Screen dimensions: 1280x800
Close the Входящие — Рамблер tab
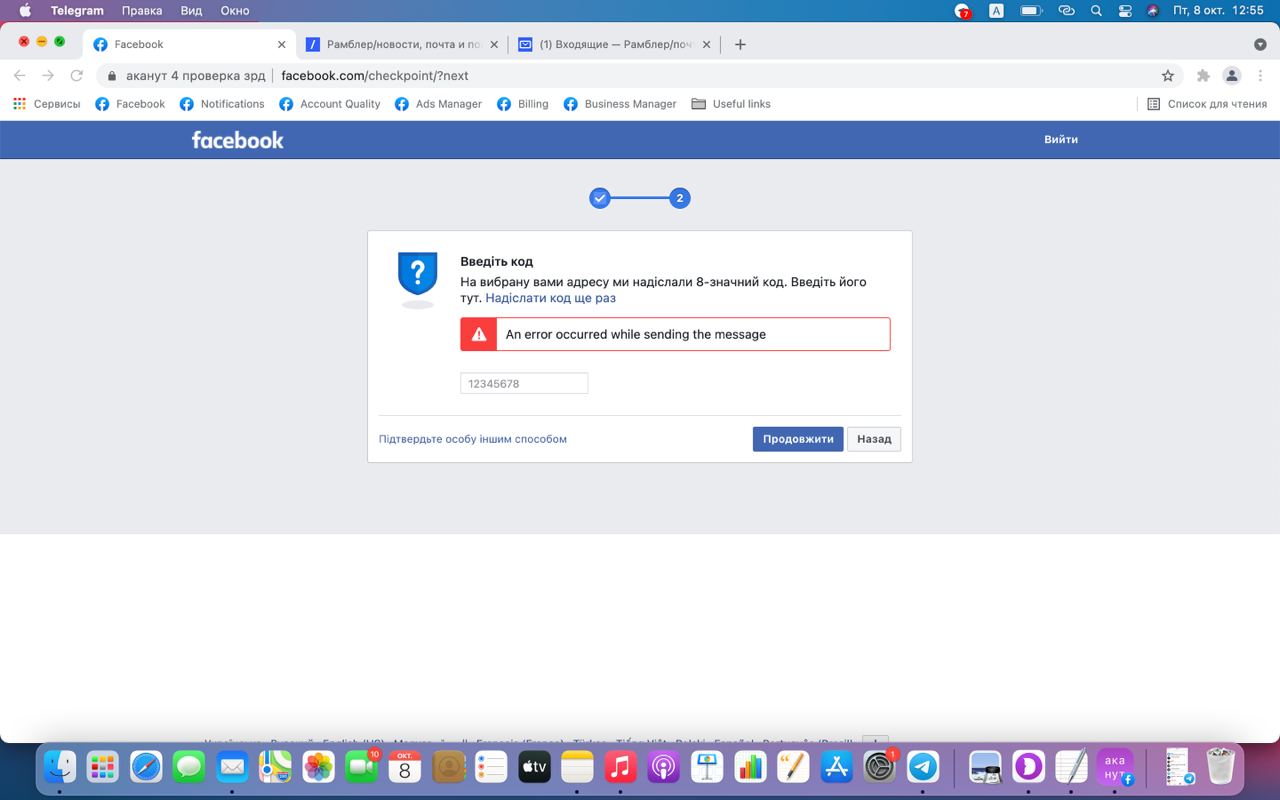pos(707,44)
